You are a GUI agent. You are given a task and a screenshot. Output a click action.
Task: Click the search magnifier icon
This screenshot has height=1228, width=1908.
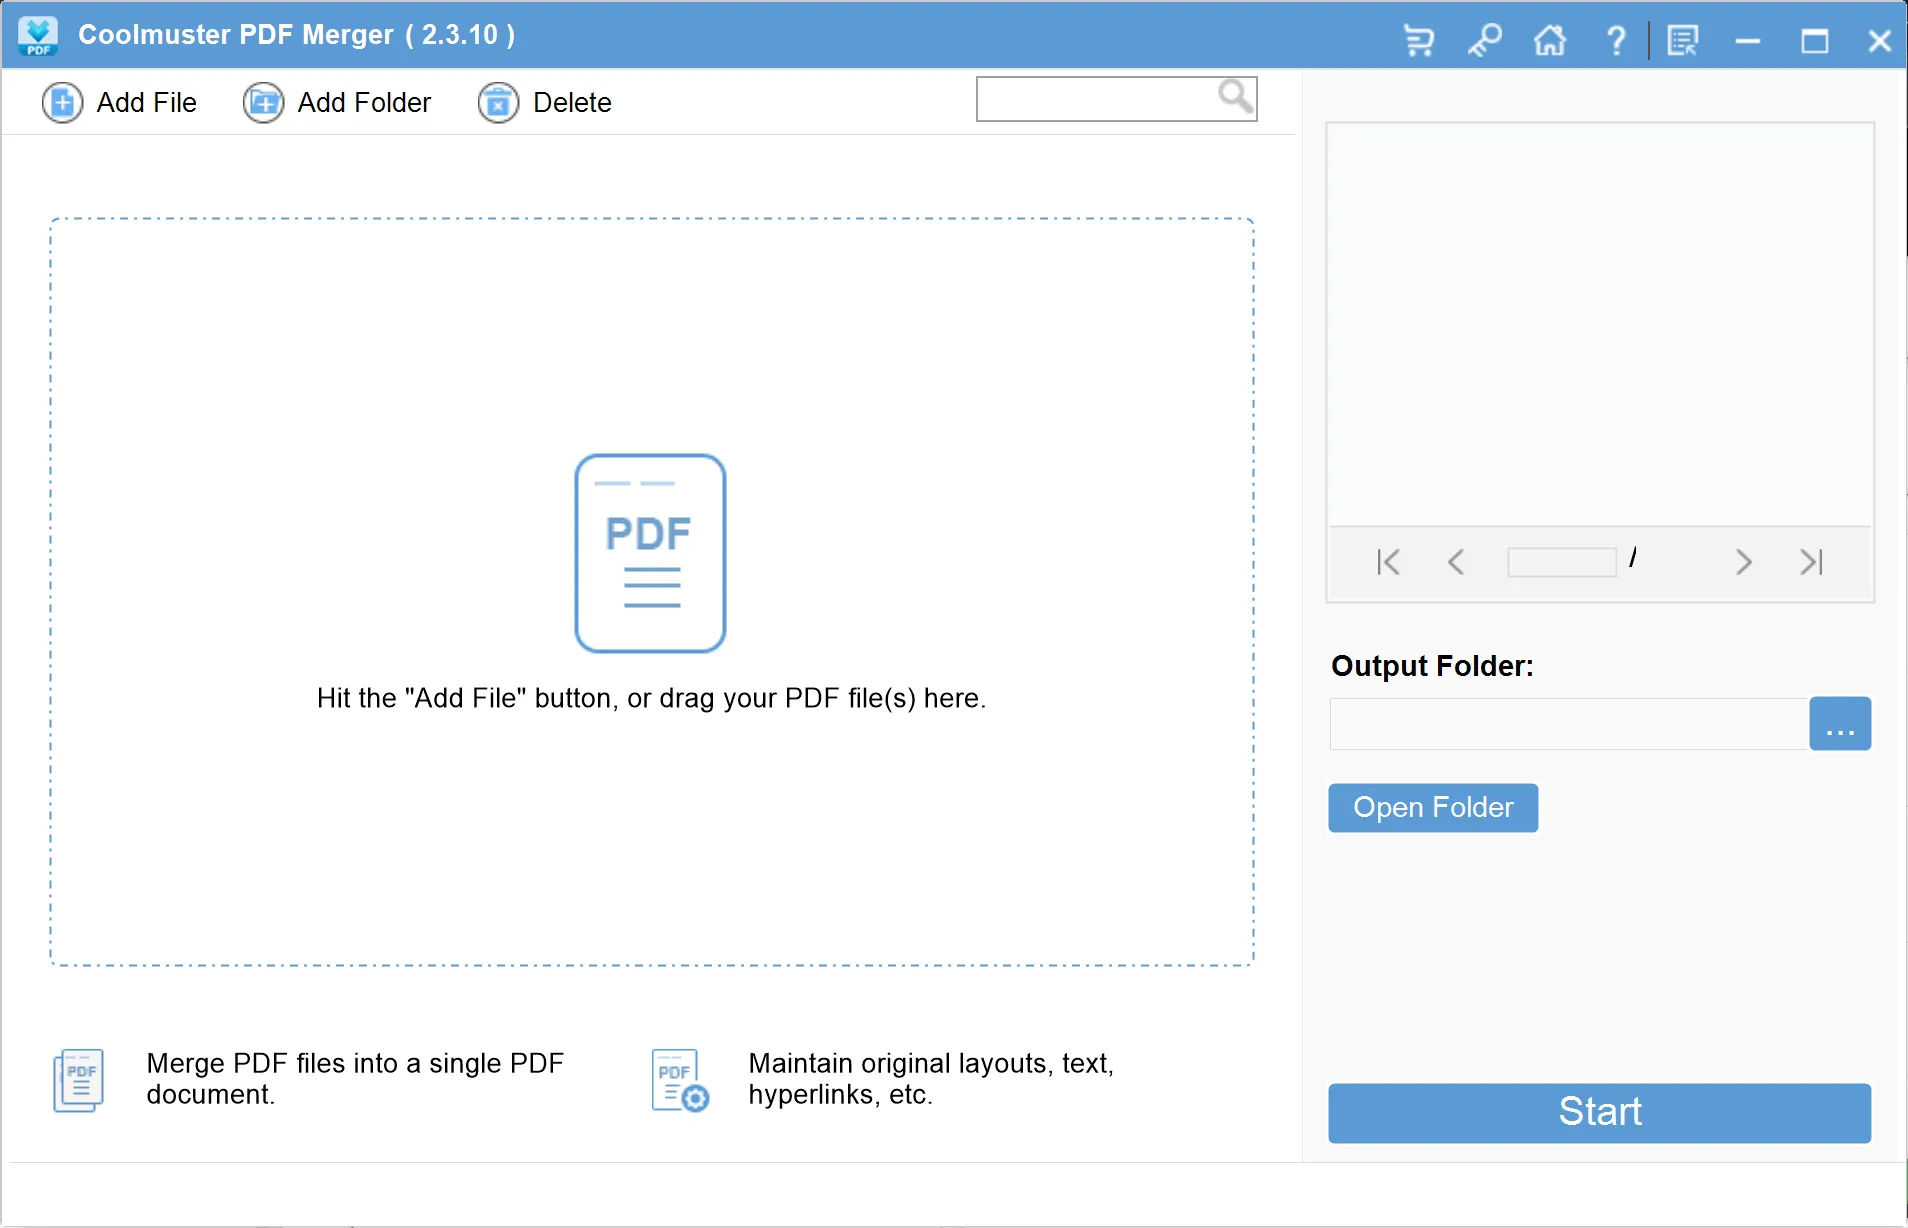pyautogui.click(x=1235, y=97)
